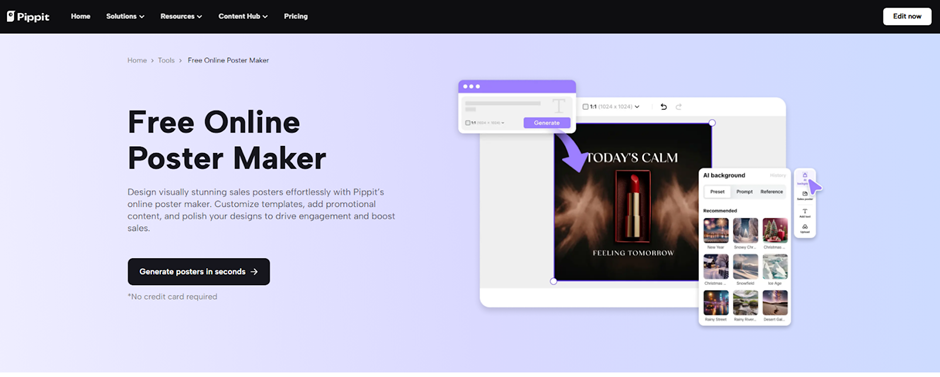Viewport: 940px width, 377px height.
Task: Click the FEELING TOMORROW poster text
Action: pyautogui.click(x=633, y=252)
